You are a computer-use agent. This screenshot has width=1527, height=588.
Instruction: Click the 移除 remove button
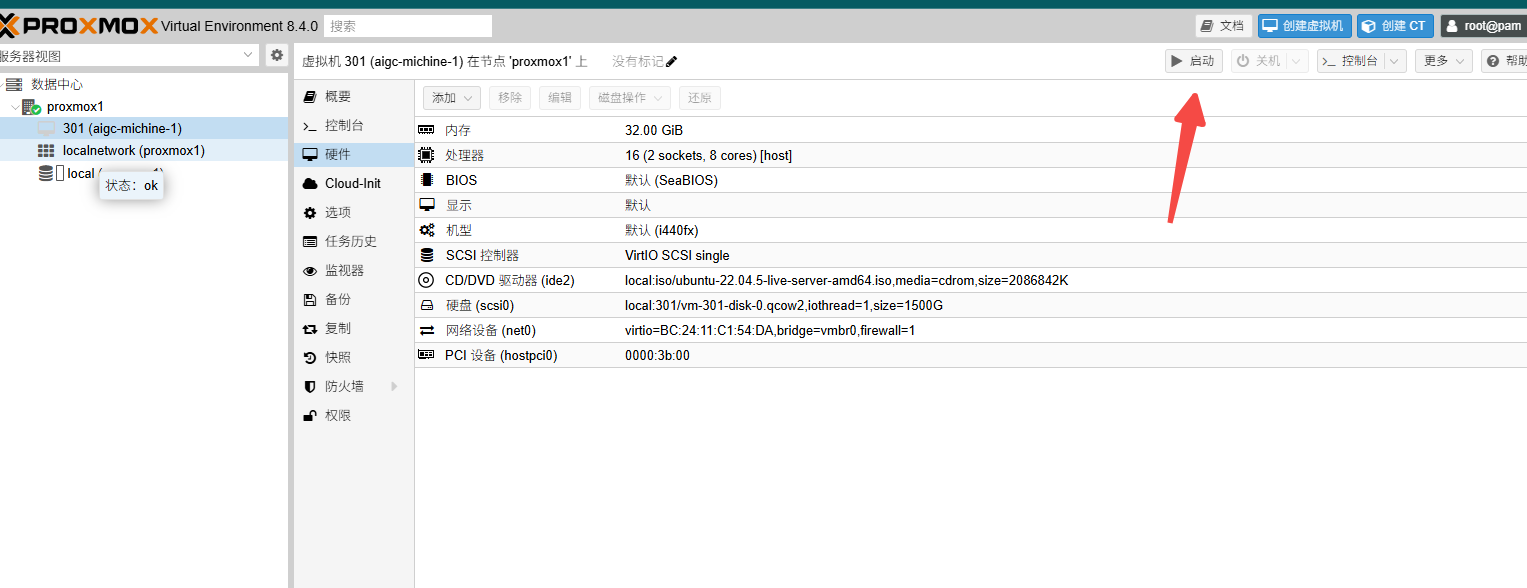[510, 97]
